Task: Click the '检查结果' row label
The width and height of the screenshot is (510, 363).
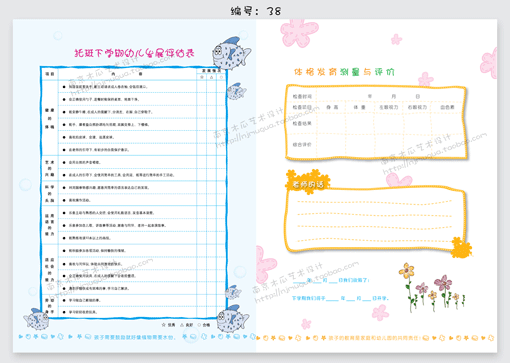Action: tap(302, 123)
